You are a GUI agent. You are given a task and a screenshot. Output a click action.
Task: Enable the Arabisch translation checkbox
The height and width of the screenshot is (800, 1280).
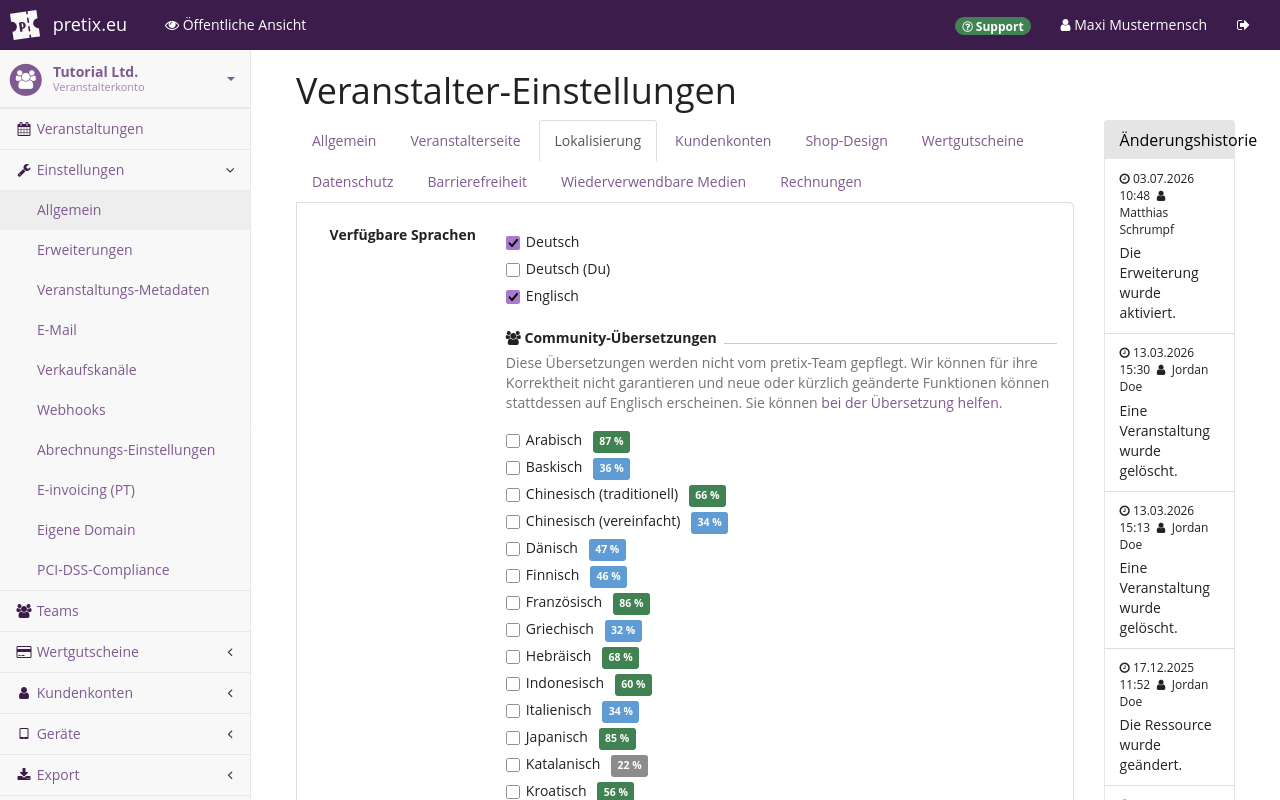point(513,440)
